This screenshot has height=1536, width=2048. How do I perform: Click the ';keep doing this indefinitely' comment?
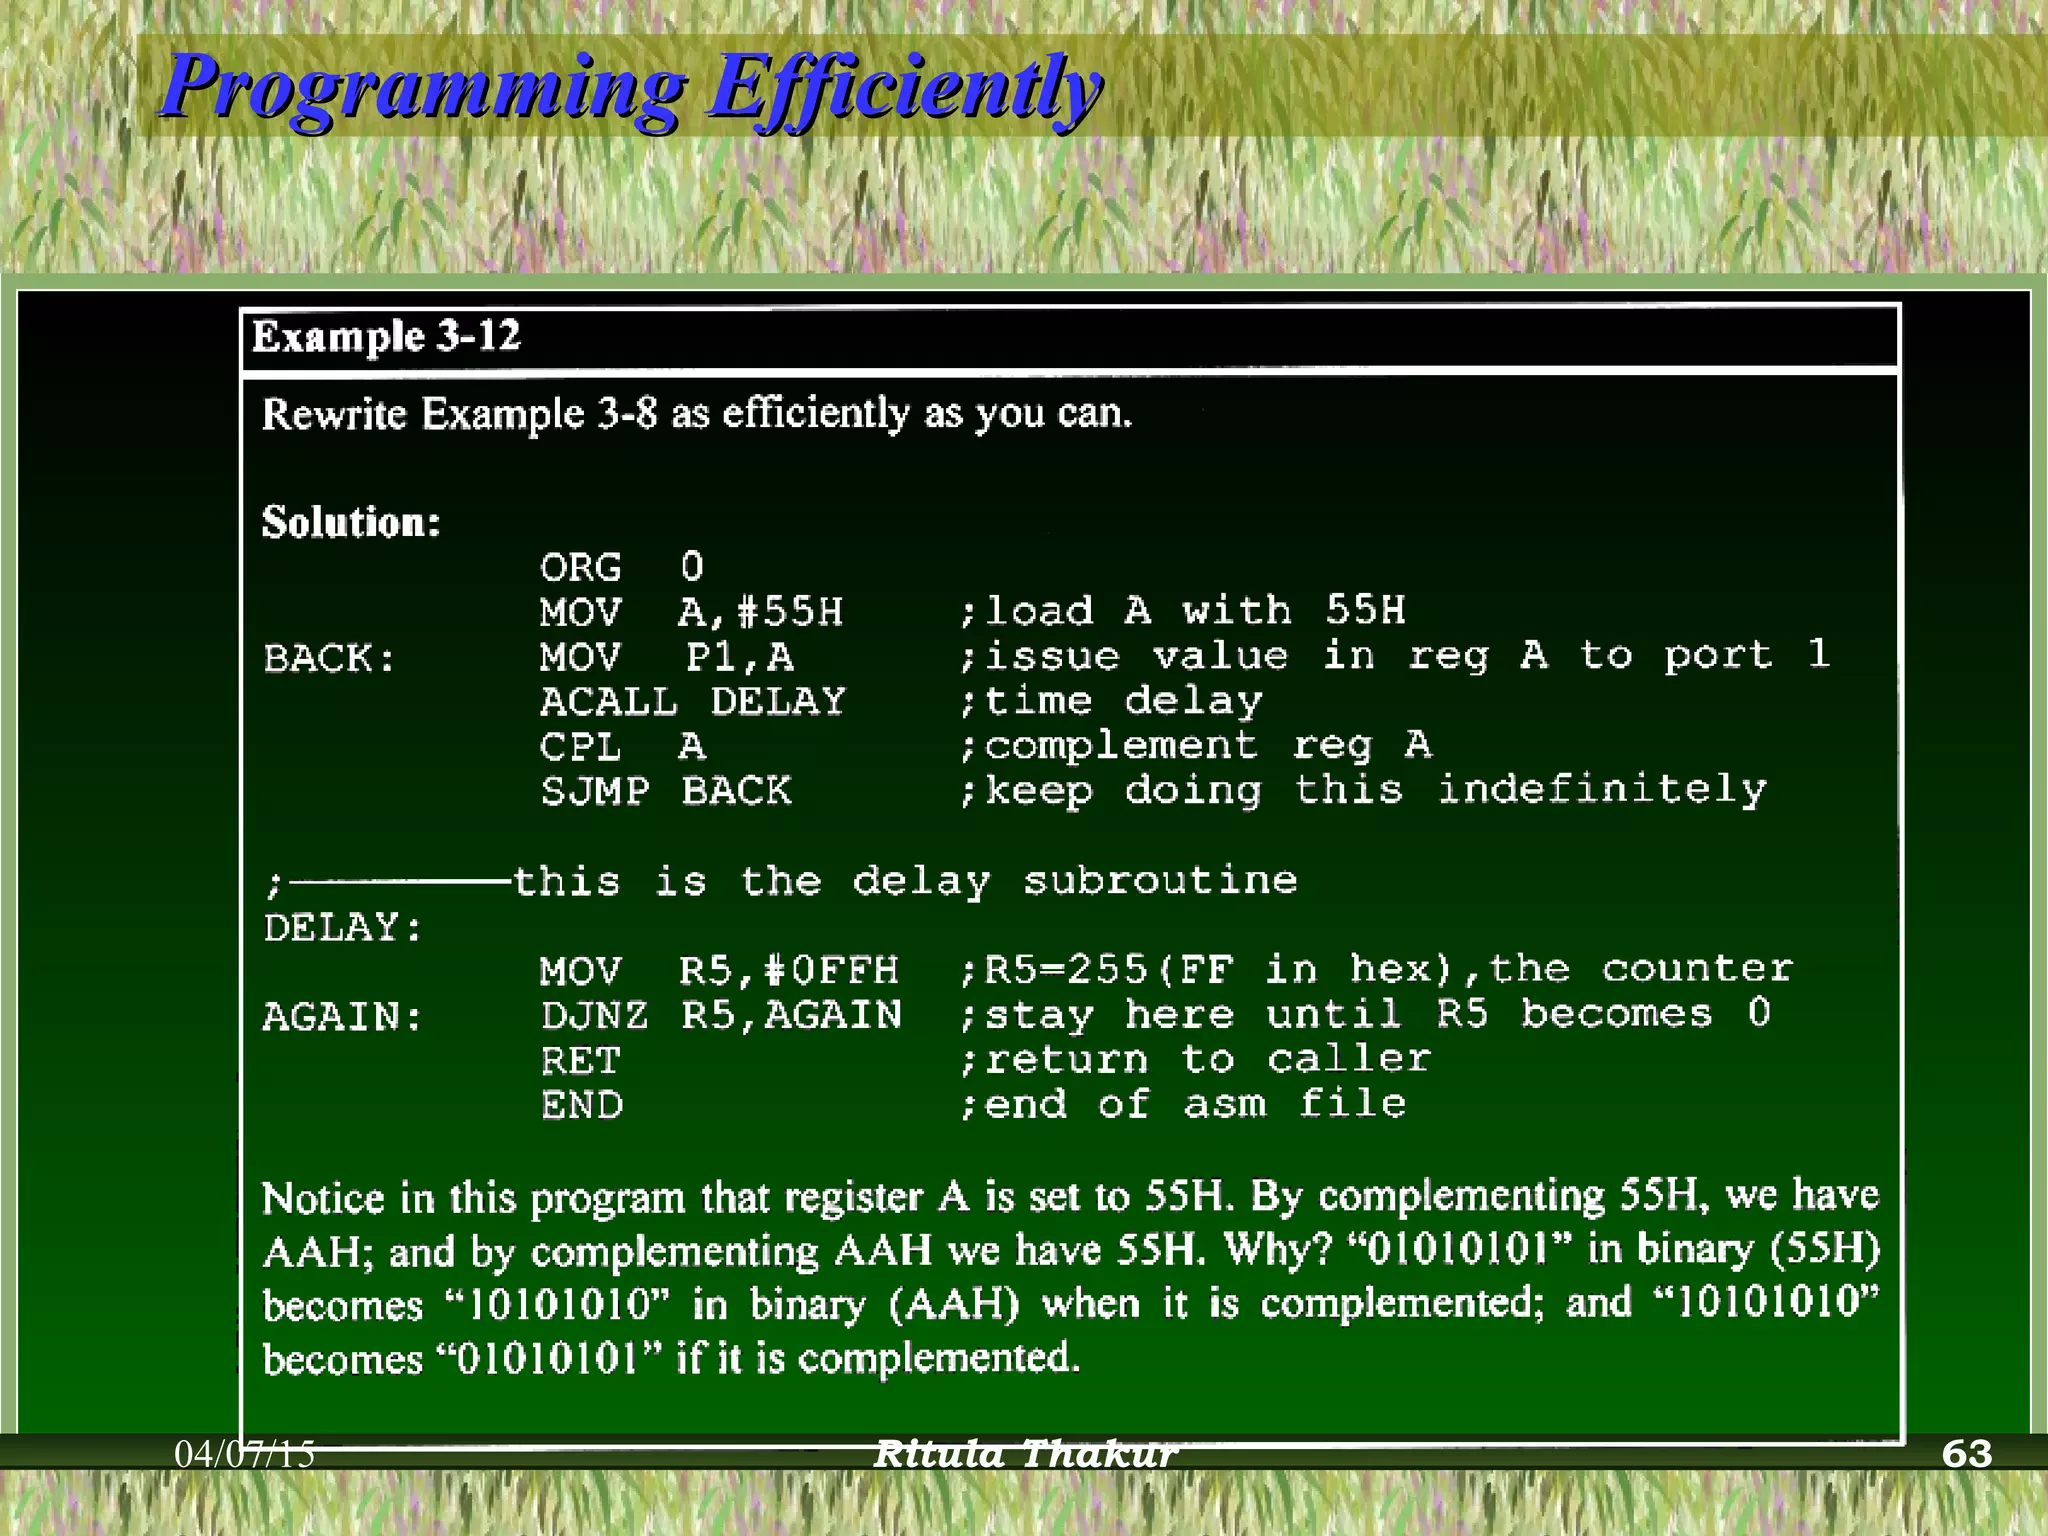point(1363,790)
